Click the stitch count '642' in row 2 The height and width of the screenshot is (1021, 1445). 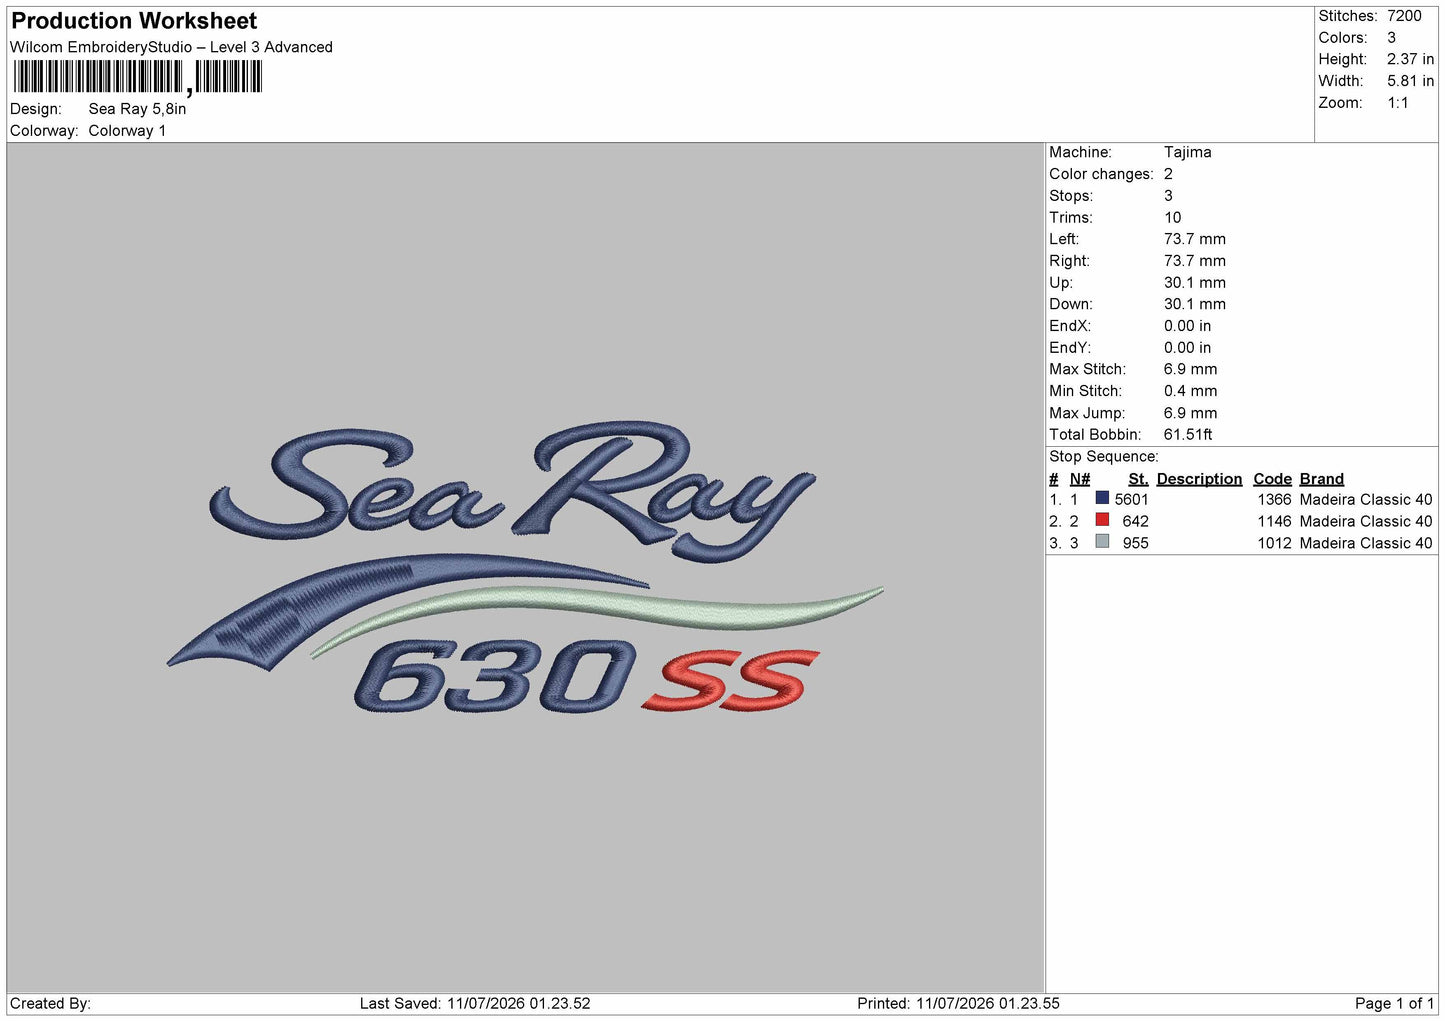point(1135,521)
